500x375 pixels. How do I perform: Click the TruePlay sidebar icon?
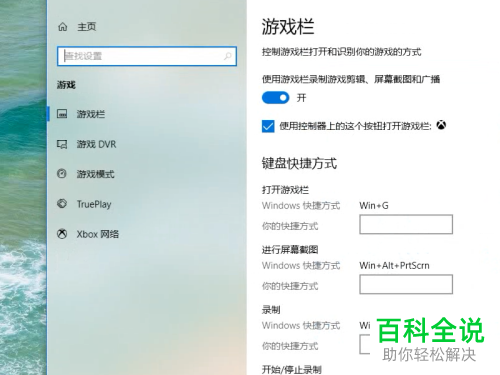(x=62, y=203)
